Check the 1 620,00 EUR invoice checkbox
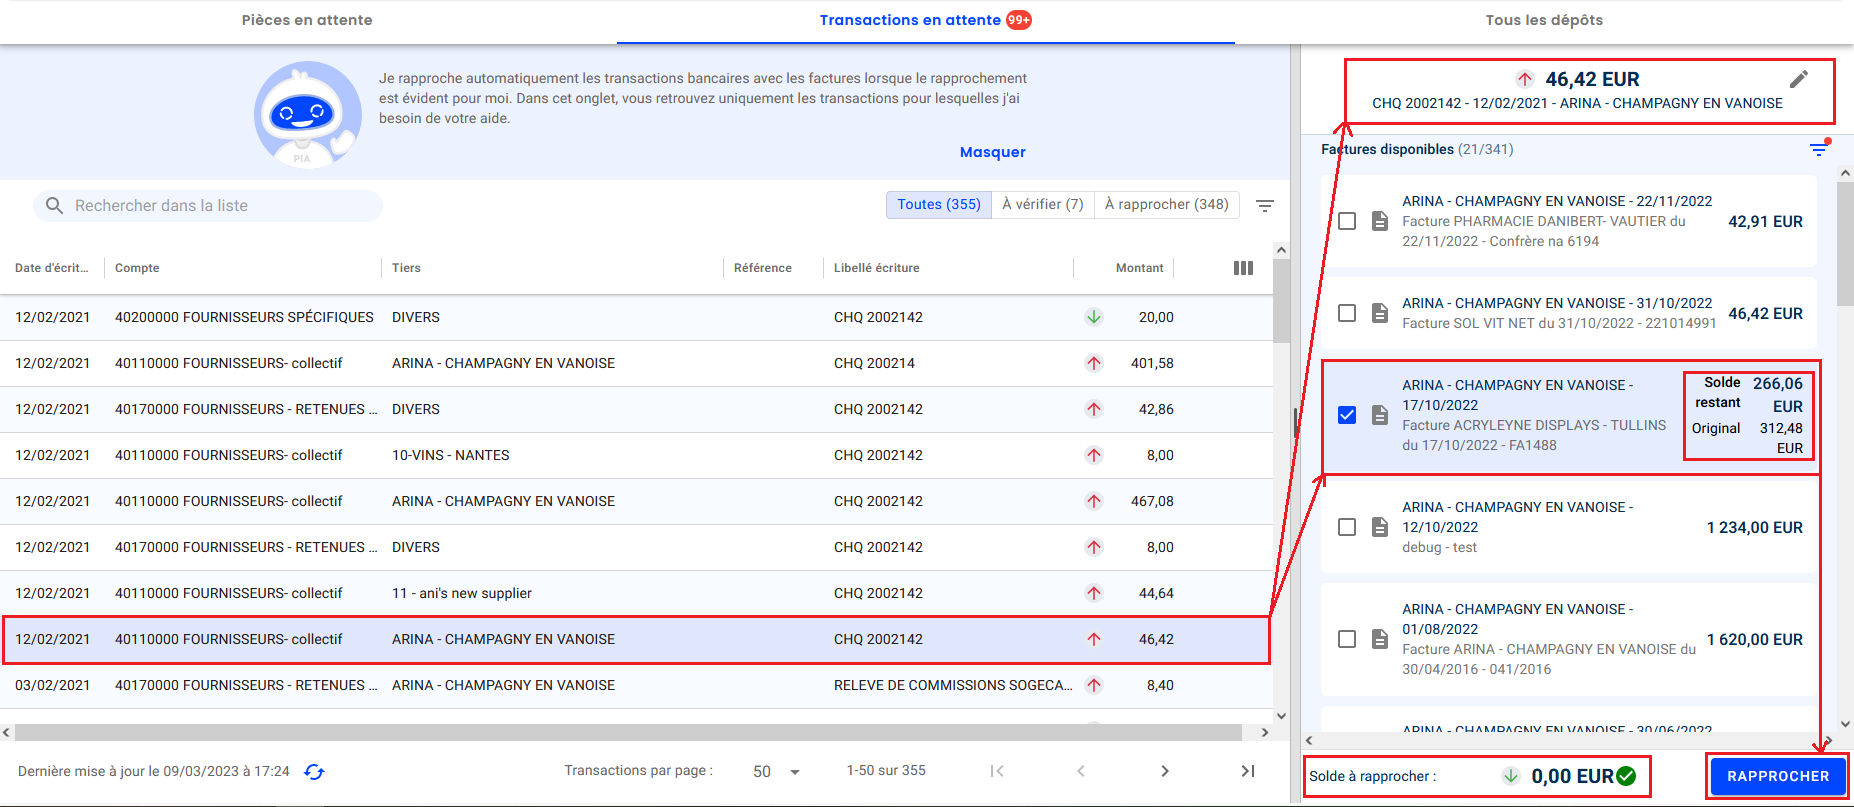 pyautogui.click(x=1347, y=639)
